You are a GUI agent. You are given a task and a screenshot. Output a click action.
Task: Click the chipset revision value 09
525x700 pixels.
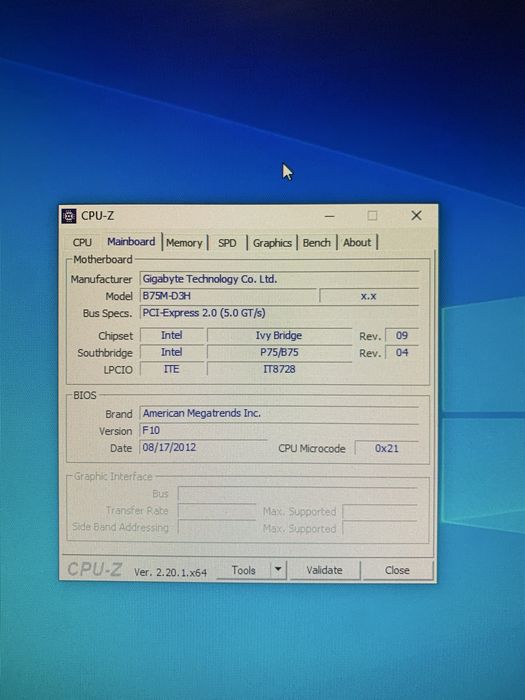click(x=402, y=335)
